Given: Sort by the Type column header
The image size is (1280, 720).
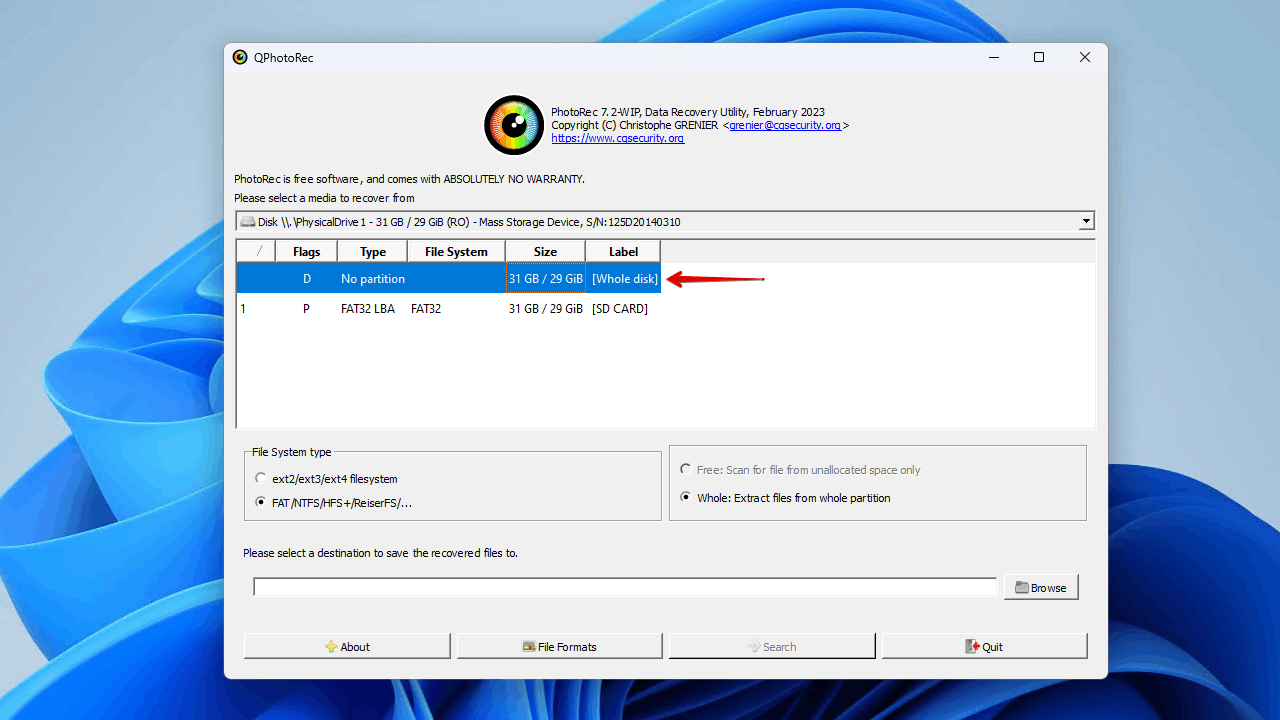Looking at the screenshot, I should coord(373,252).
